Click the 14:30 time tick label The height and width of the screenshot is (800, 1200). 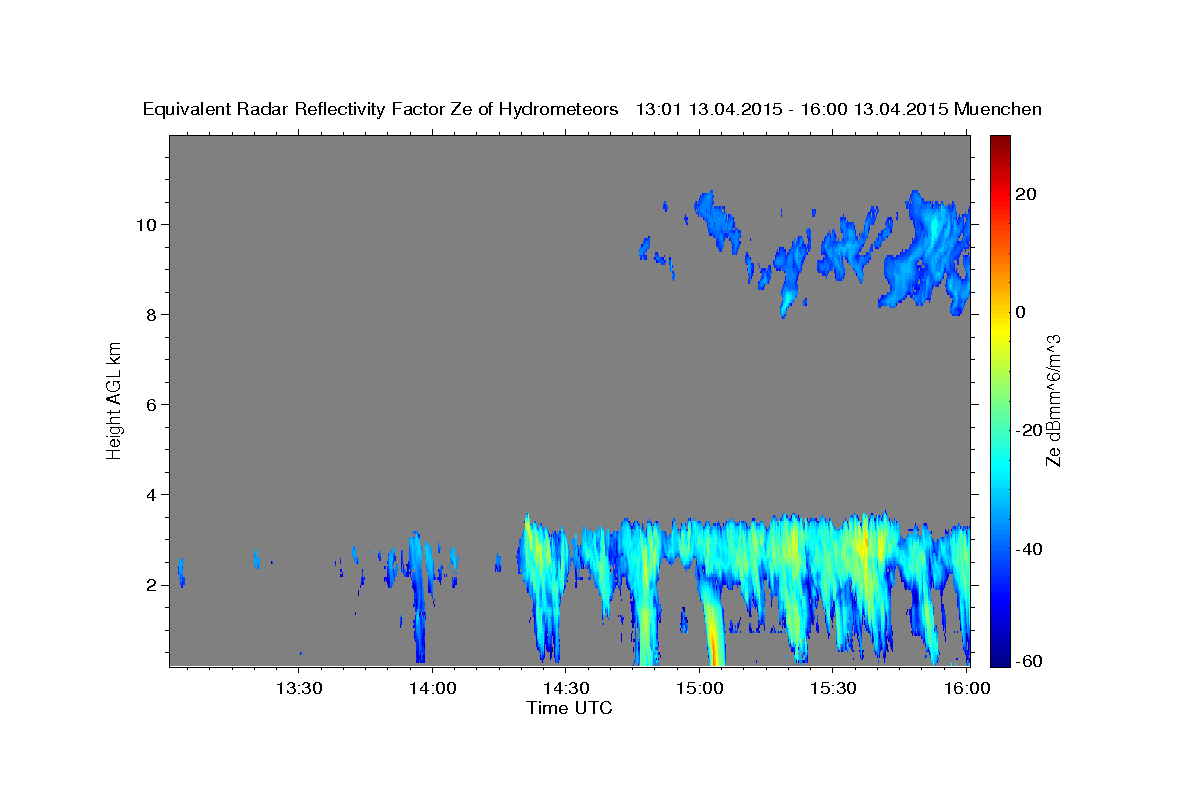coord(565,688)
